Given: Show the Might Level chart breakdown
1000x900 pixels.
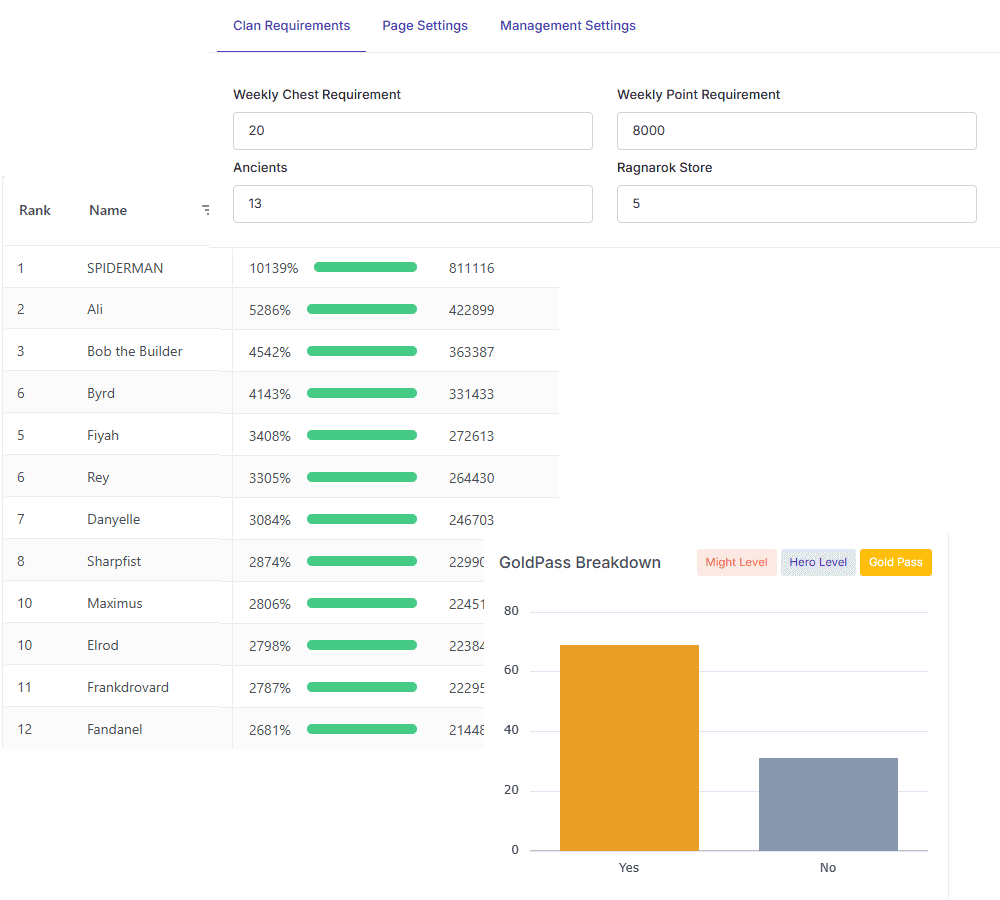Looking at the screenshot, I should (x=737, y=563).
